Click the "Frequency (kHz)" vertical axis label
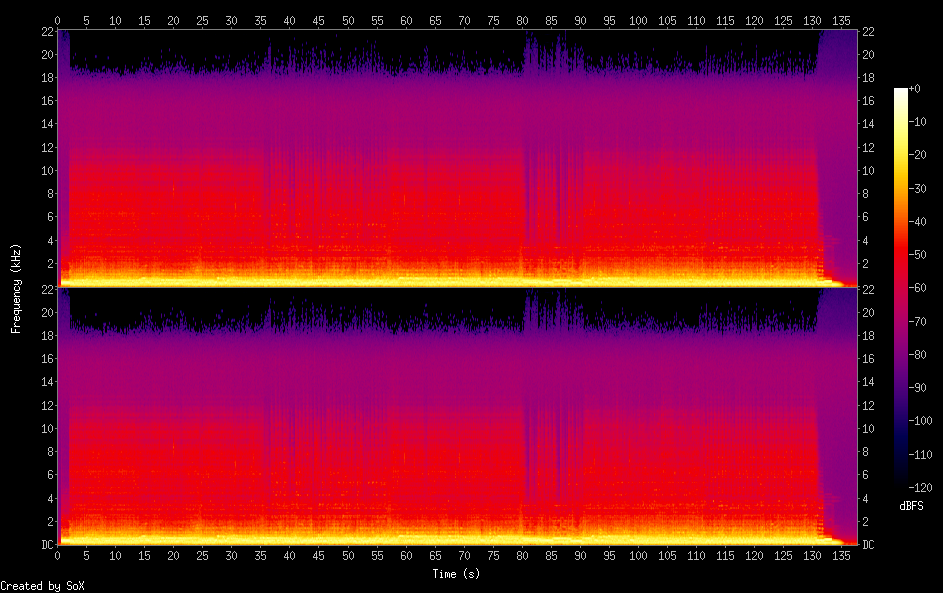The width and height of the screenshot is (943, 593). (x=16, y=288)
